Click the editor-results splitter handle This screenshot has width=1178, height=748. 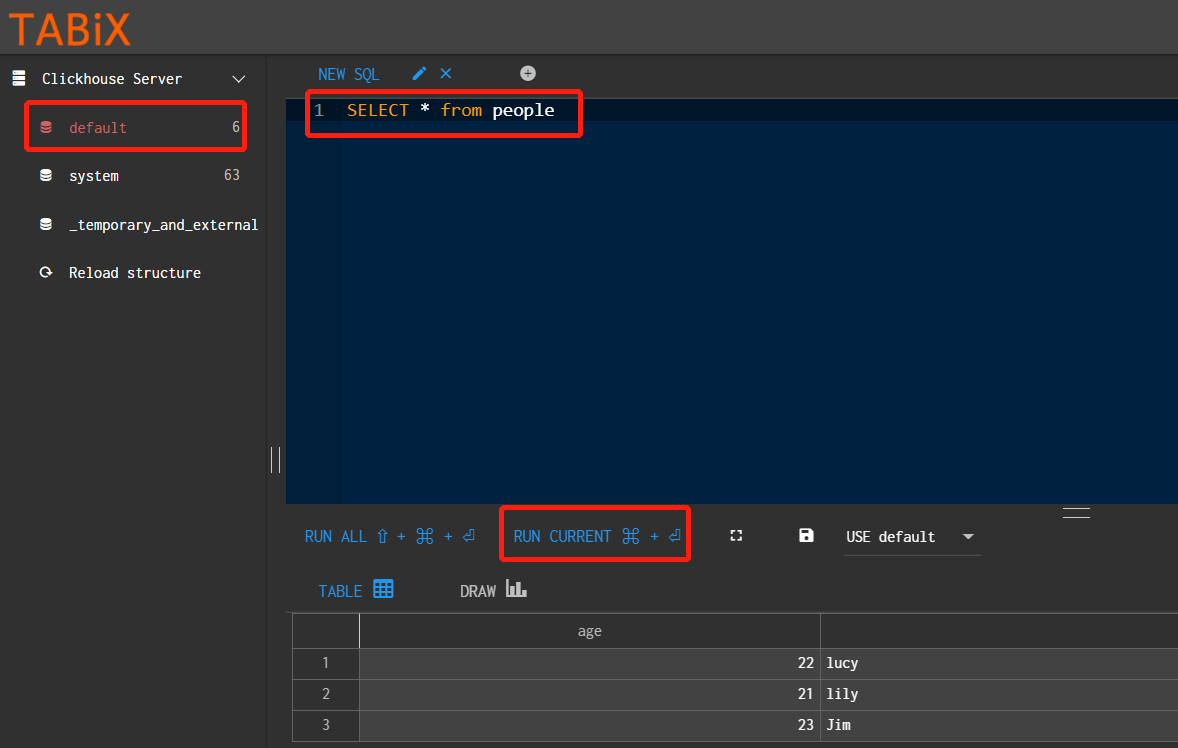click(x=1076, y=513)
